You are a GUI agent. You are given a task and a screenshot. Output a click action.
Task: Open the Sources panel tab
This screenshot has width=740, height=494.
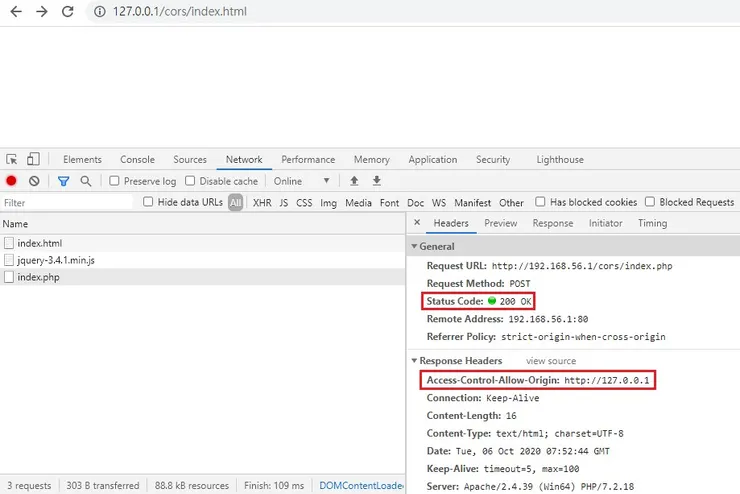pos(190,159)
